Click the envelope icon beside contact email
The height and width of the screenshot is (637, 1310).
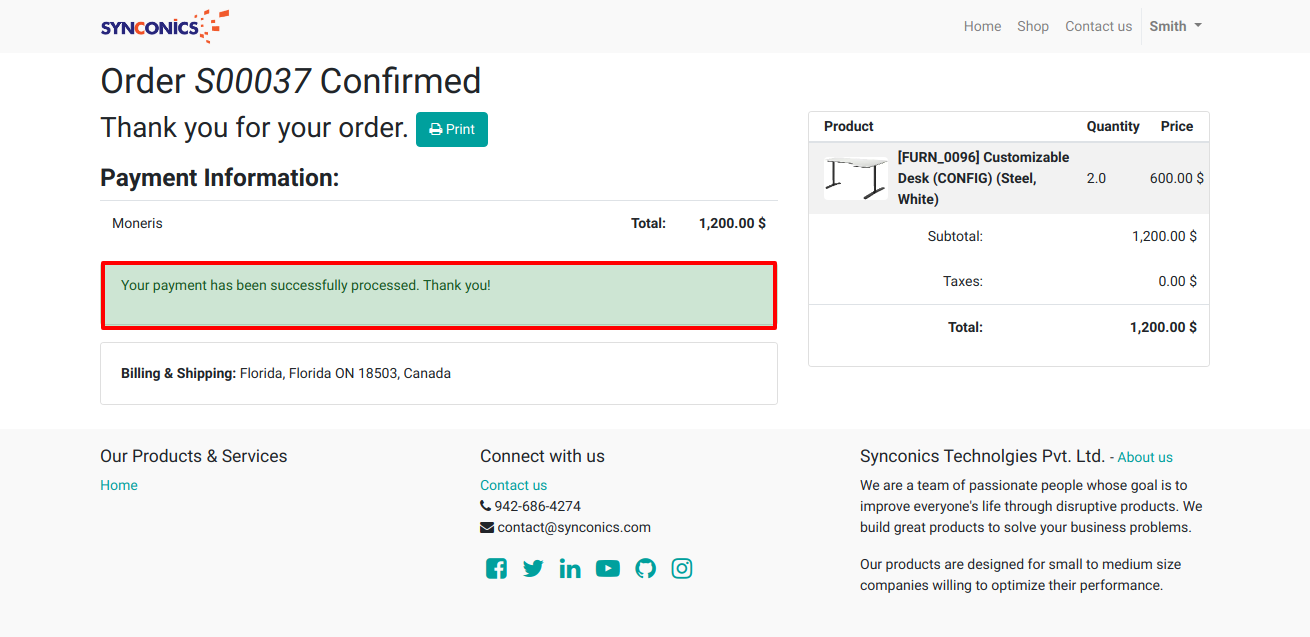487,527
